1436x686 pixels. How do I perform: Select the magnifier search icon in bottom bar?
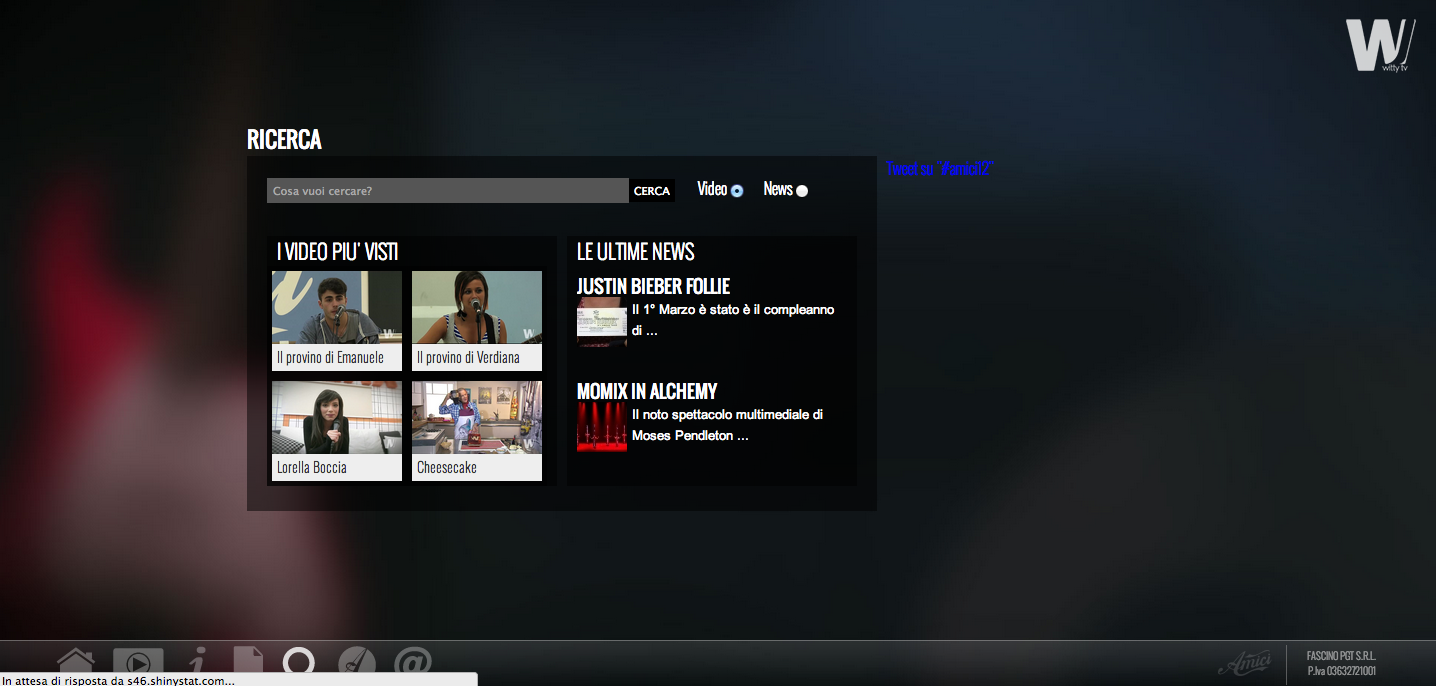(x=299, y=662)
